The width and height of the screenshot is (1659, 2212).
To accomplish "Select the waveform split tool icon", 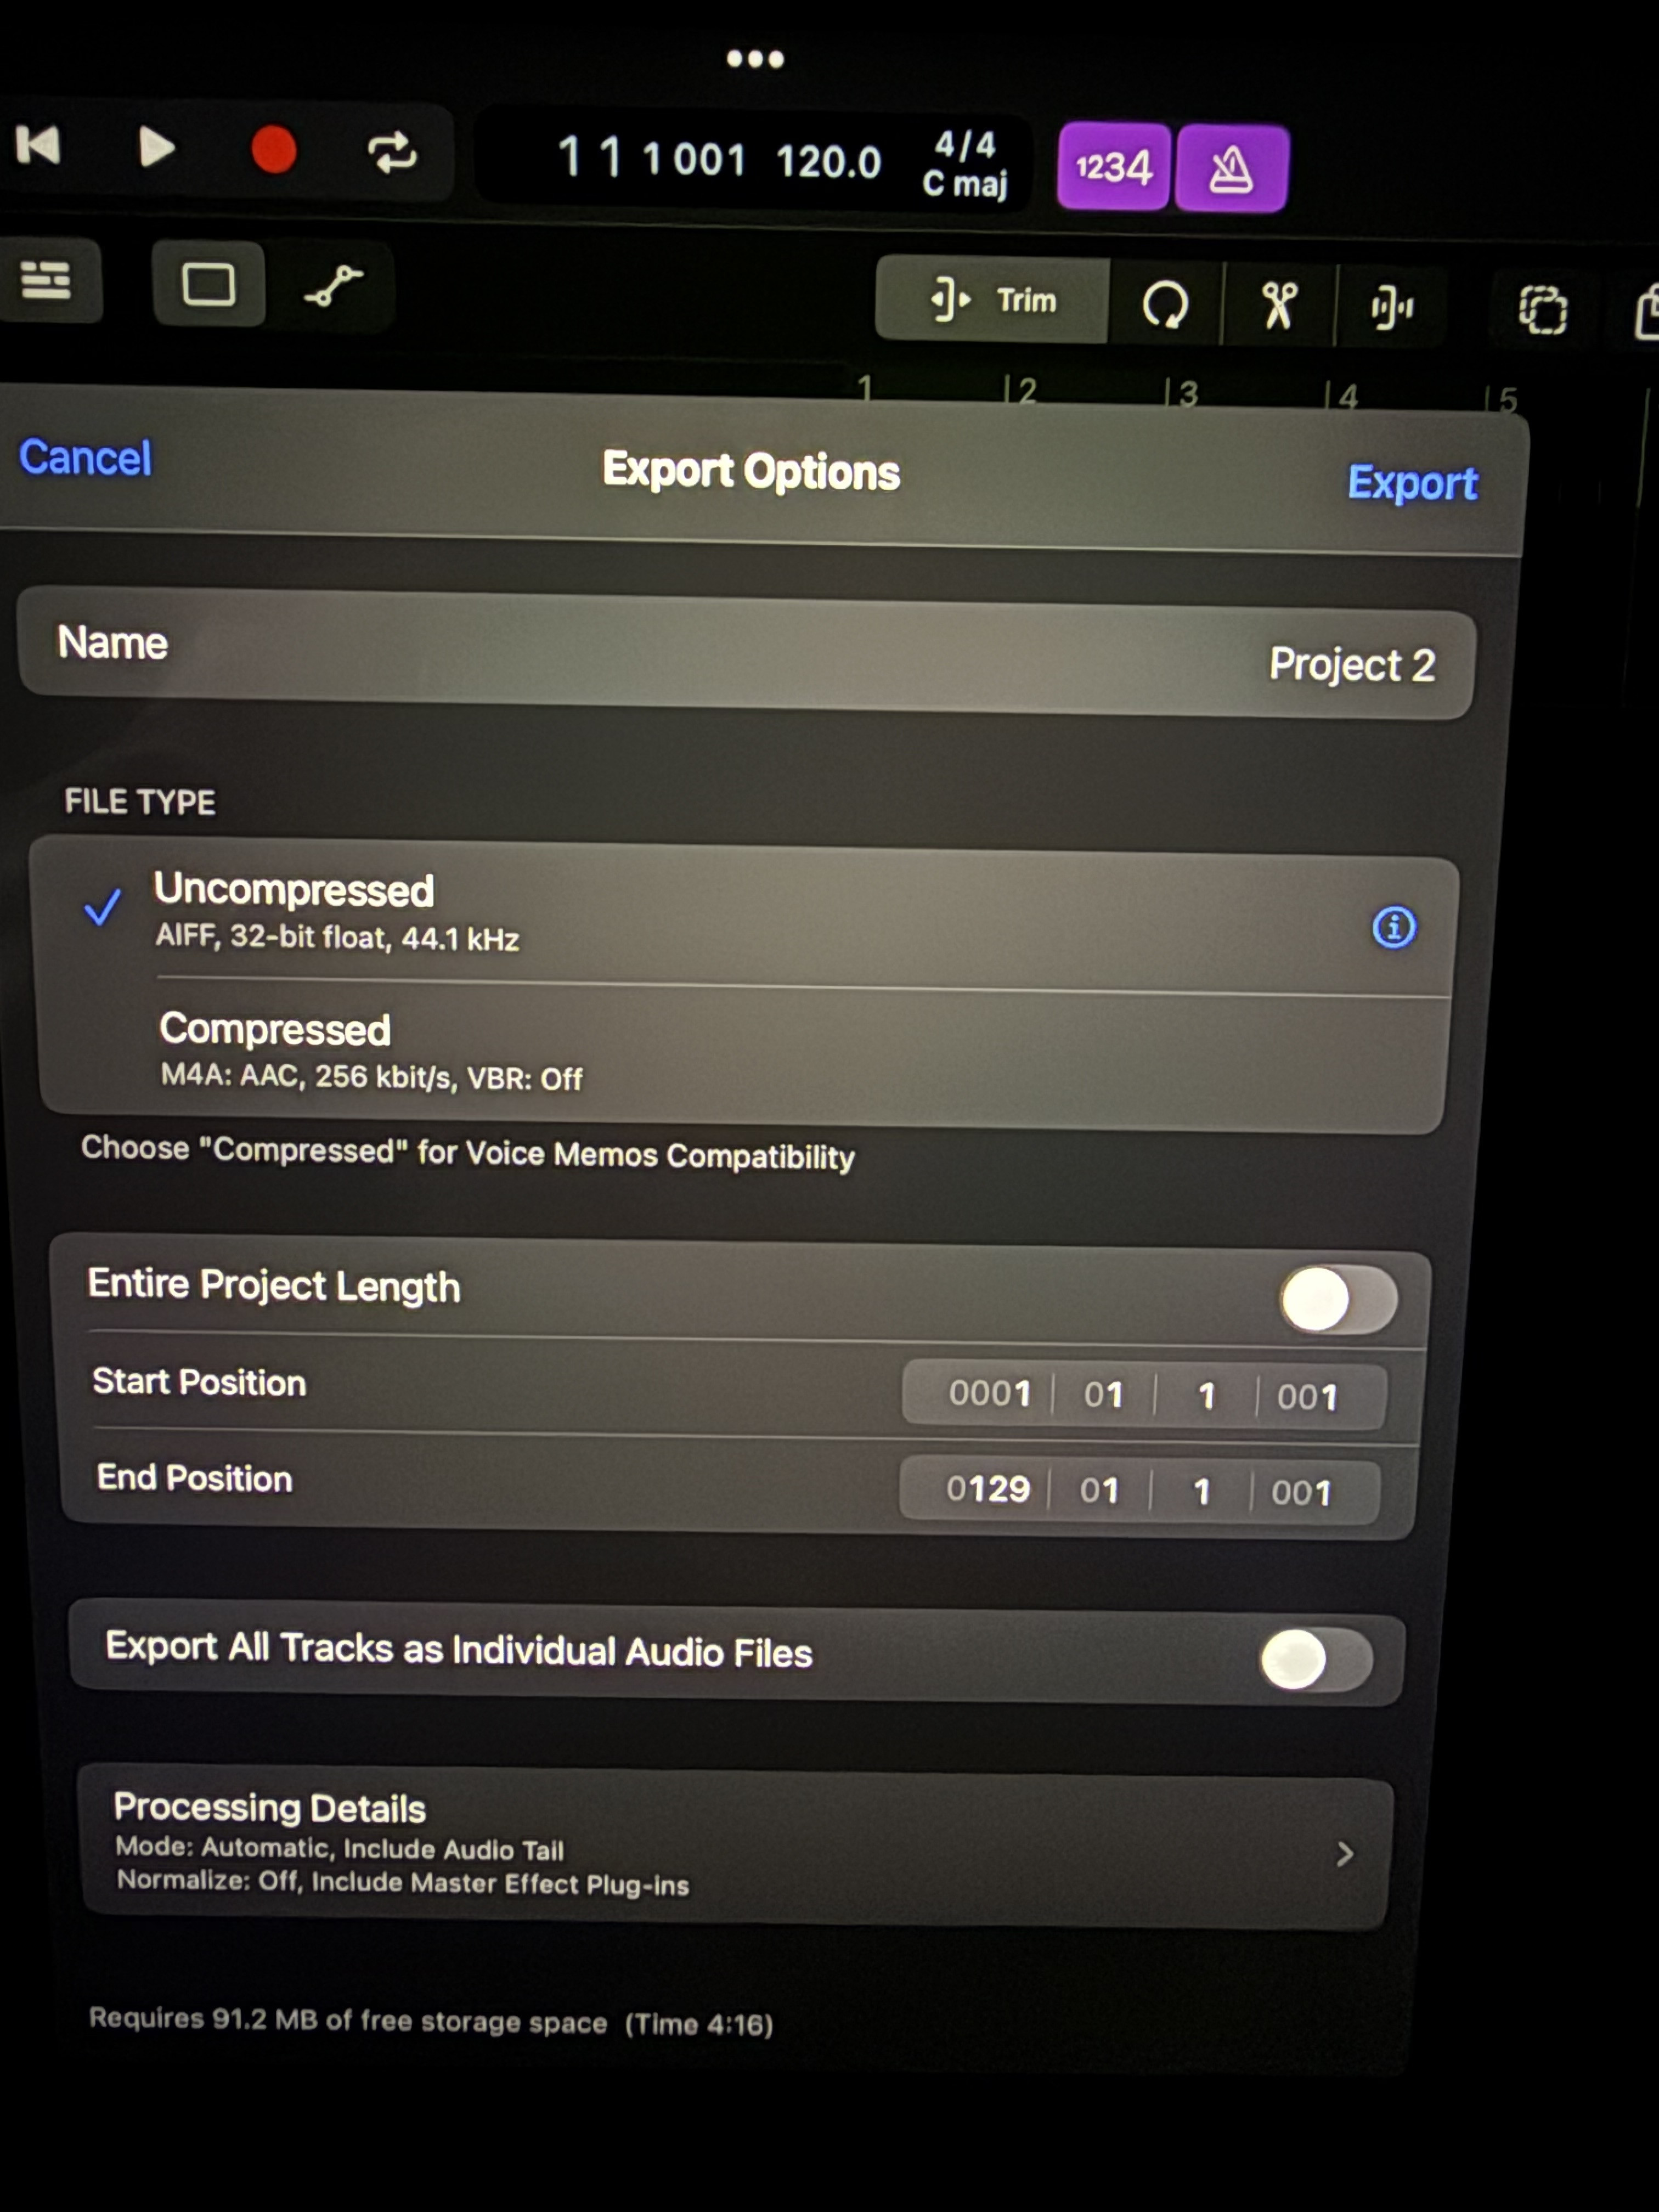I will 1392,308.
